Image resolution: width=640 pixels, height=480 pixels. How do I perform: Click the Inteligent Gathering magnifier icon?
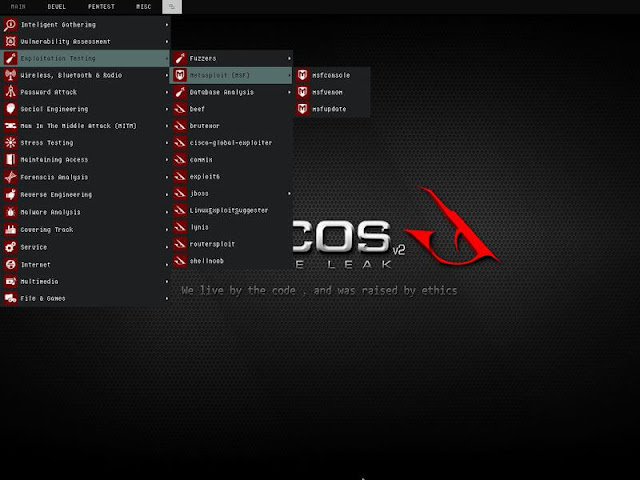[11, 24]
